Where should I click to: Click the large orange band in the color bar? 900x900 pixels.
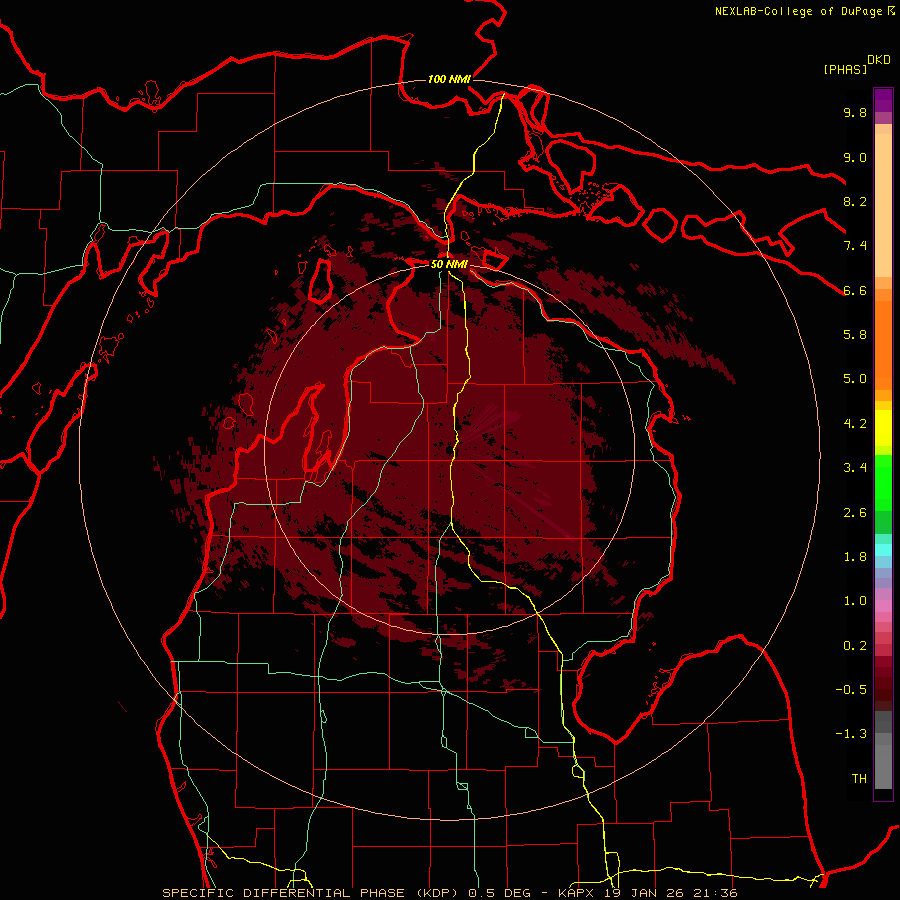pos(883,345)
